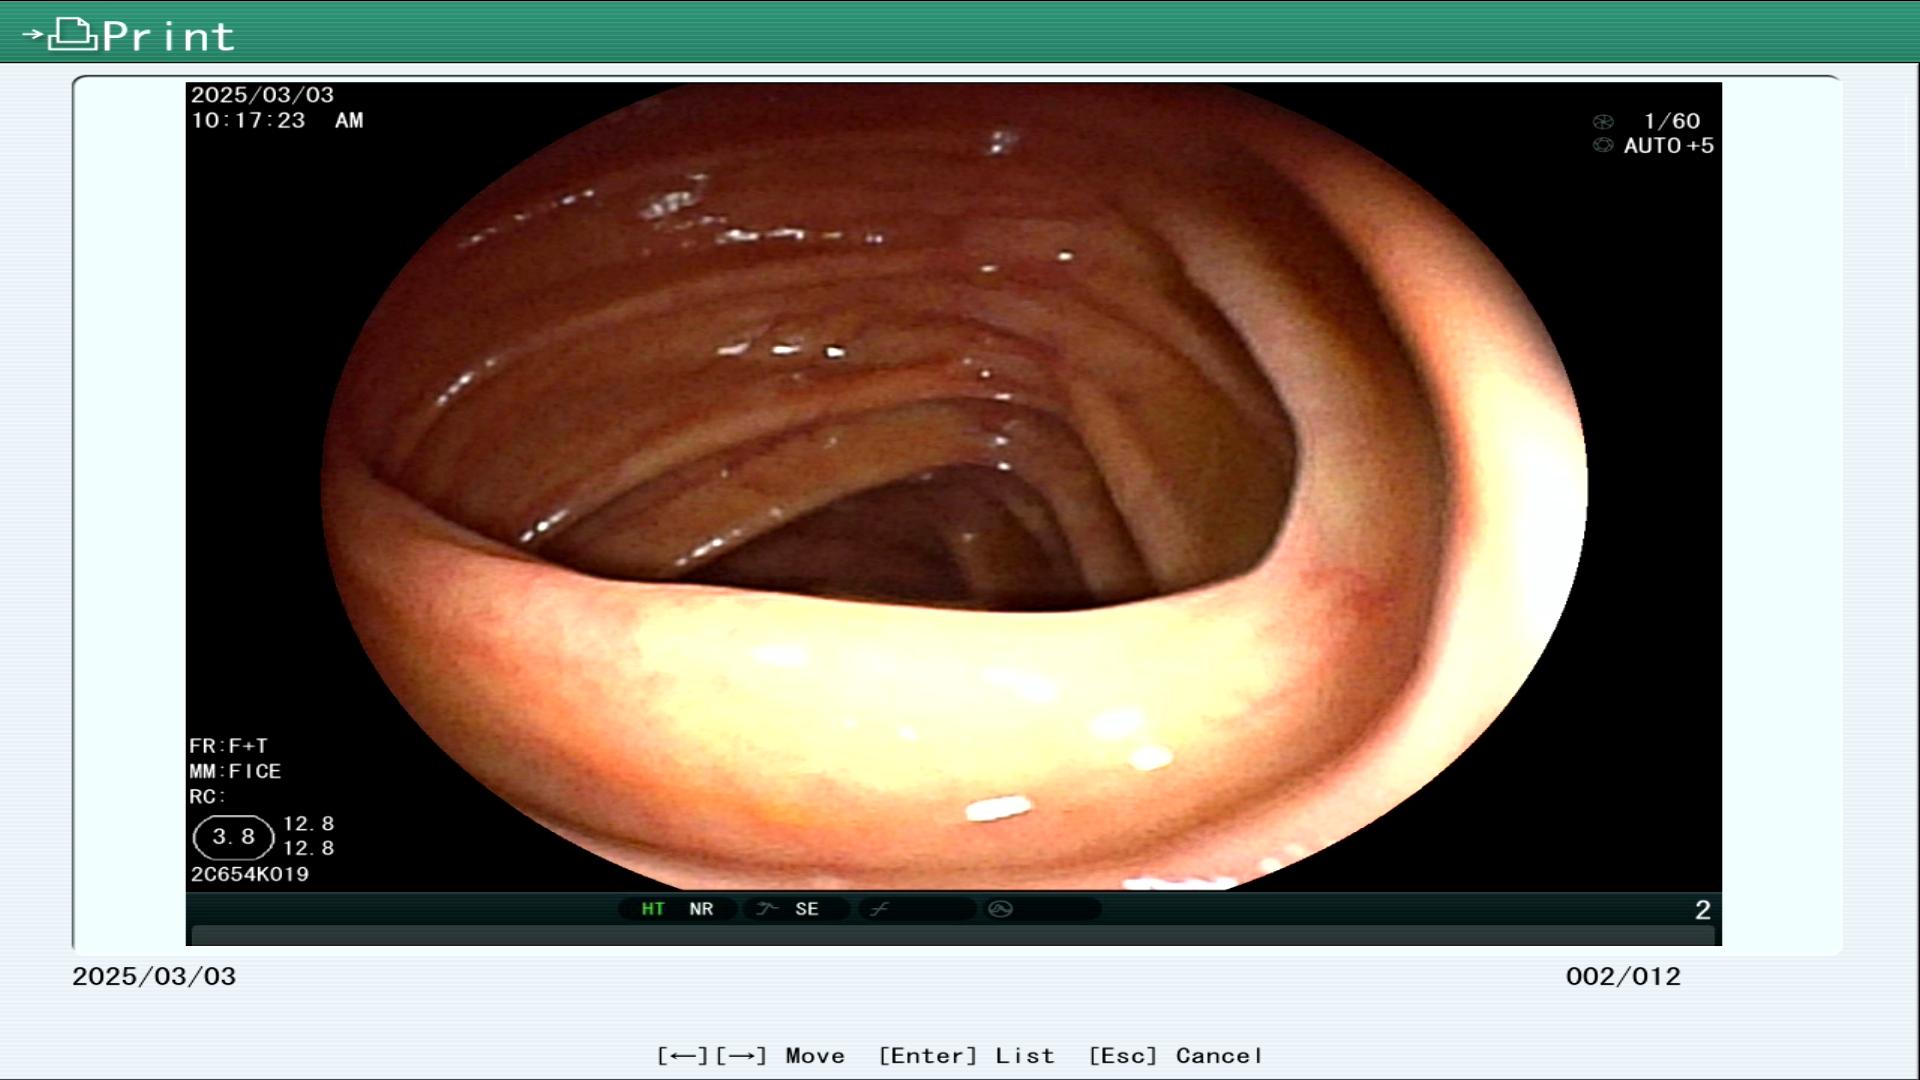The height and width of the screenshot is (1080, 1920).
Task: Click the lower 12.8 value
Action: [x=308, y=848]
